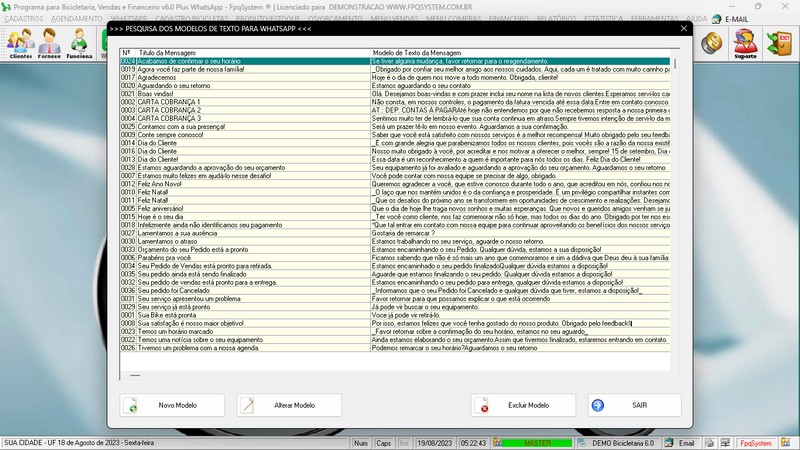Select row Feliz Ano Novo!
This screenshot has height=450, width=800.
pyautogui.click(x=395, y=184)
